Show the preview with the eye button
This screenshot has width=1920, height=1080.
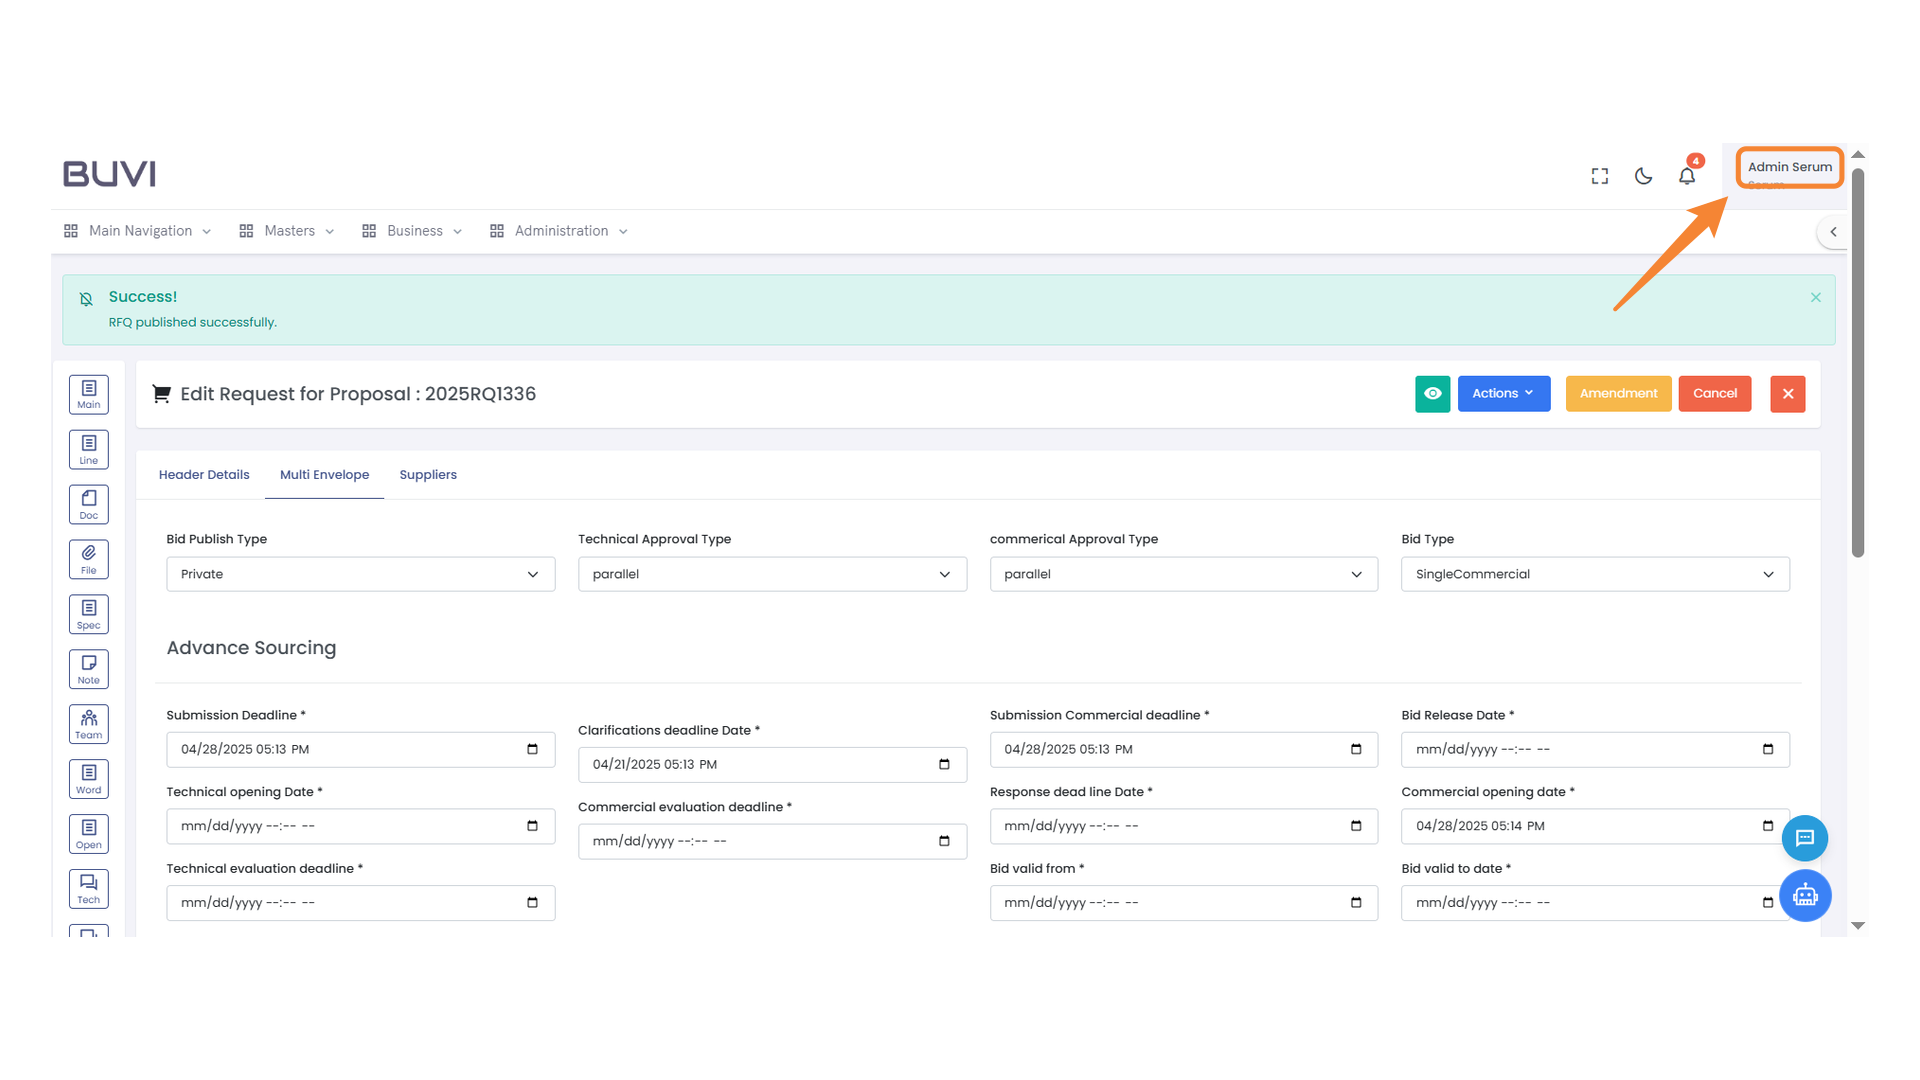click(x=1432, y=393)
